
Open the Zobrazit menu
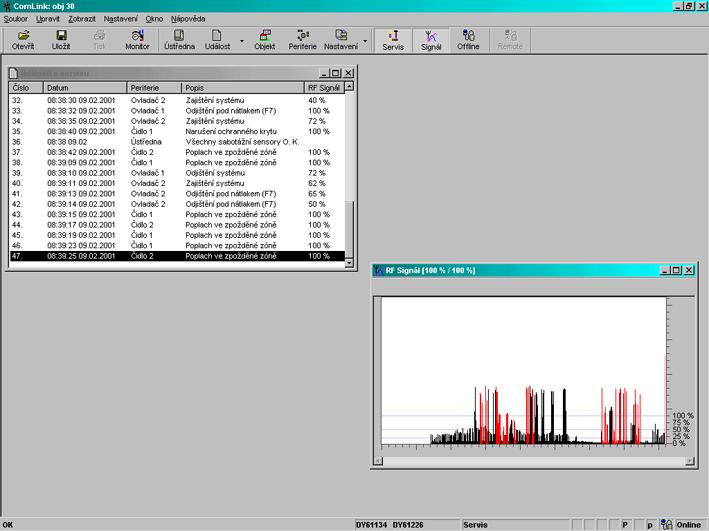pos(82,19)
